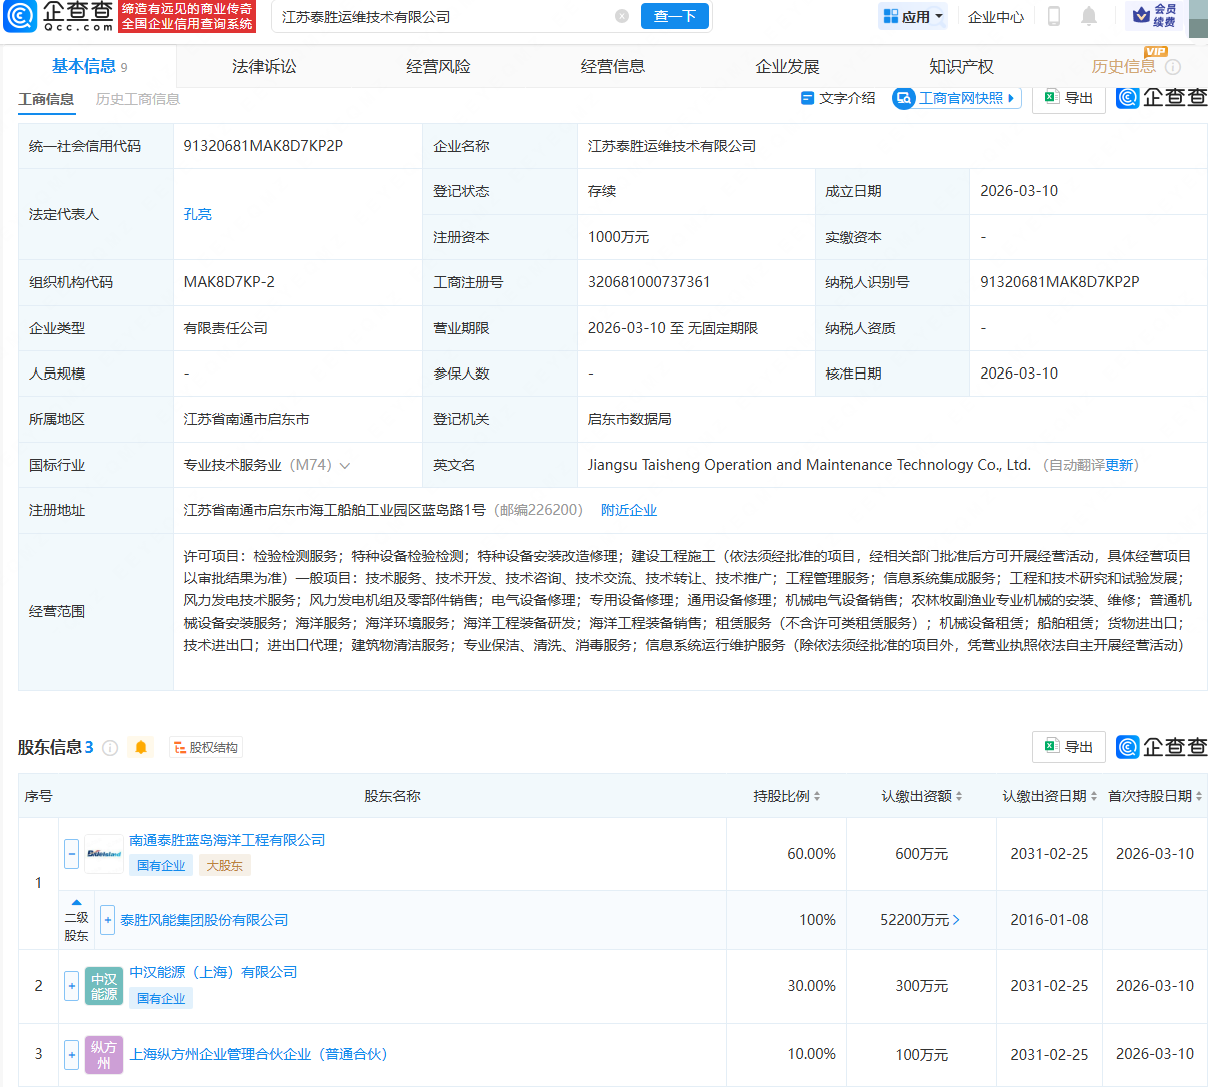Click 附近企业 next to registered address
The width and height of the screenshot is (1208, 1087).
click(629, 510)
